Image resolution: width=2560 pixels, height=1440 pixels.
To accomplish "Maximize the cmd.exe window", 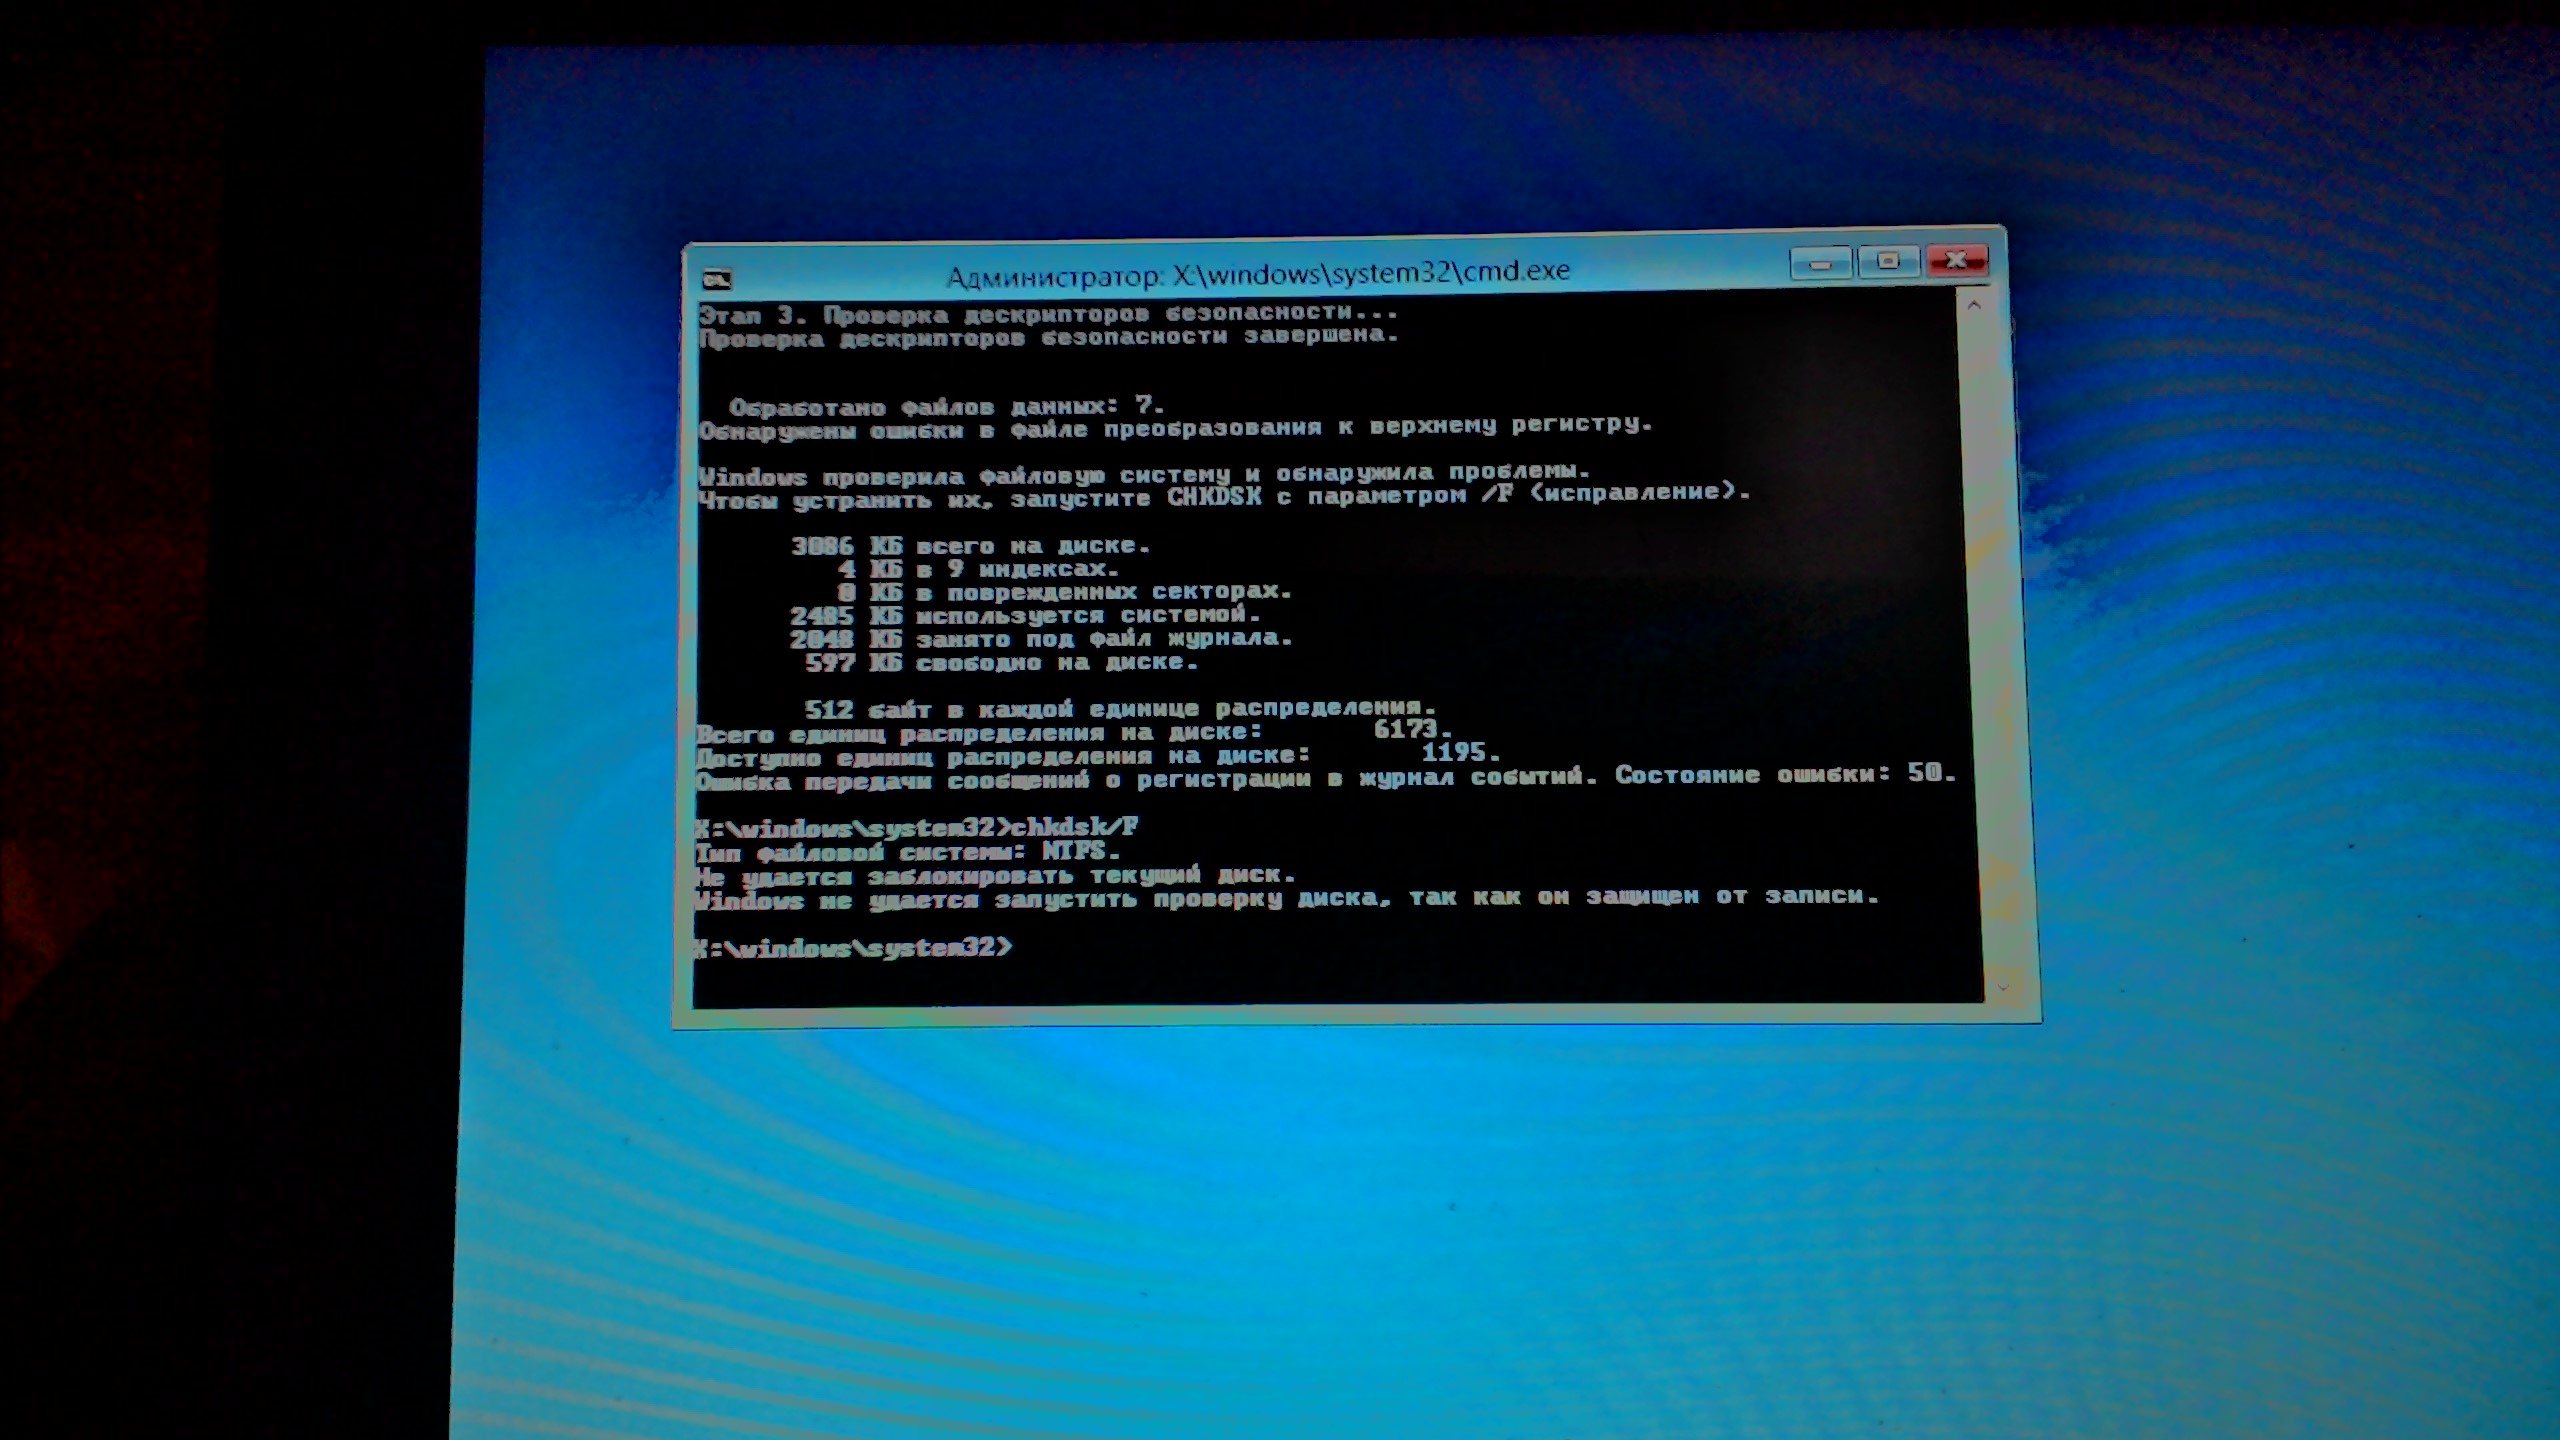I will click(x=1888, y=262).
